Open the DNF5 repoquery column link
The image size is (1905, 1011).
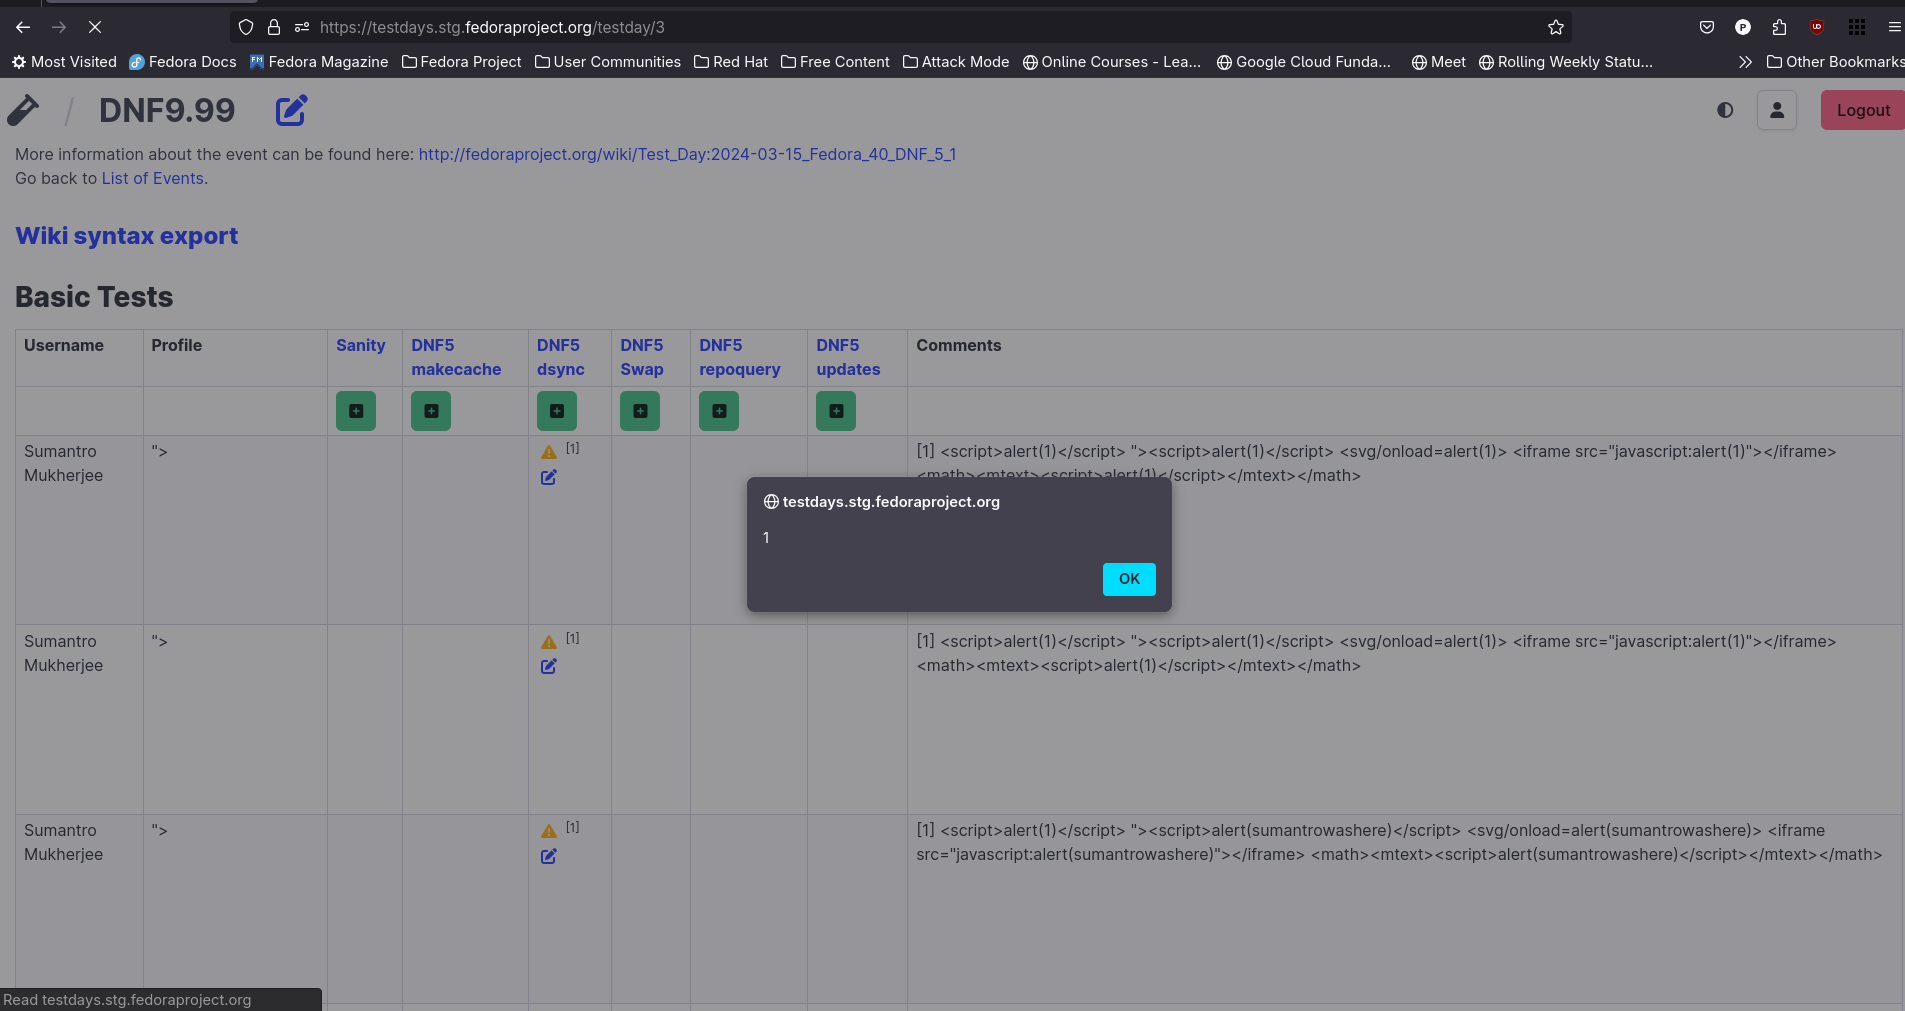[x=740, y=357]
